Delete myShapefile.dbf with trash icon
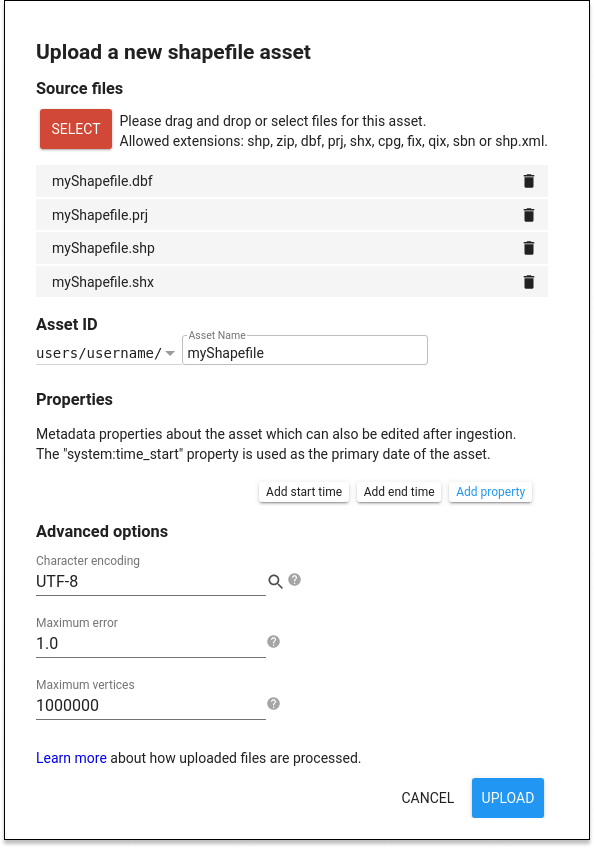Viewport: 594px width, 848px height. pyautogui.click(x=529, y=181)
